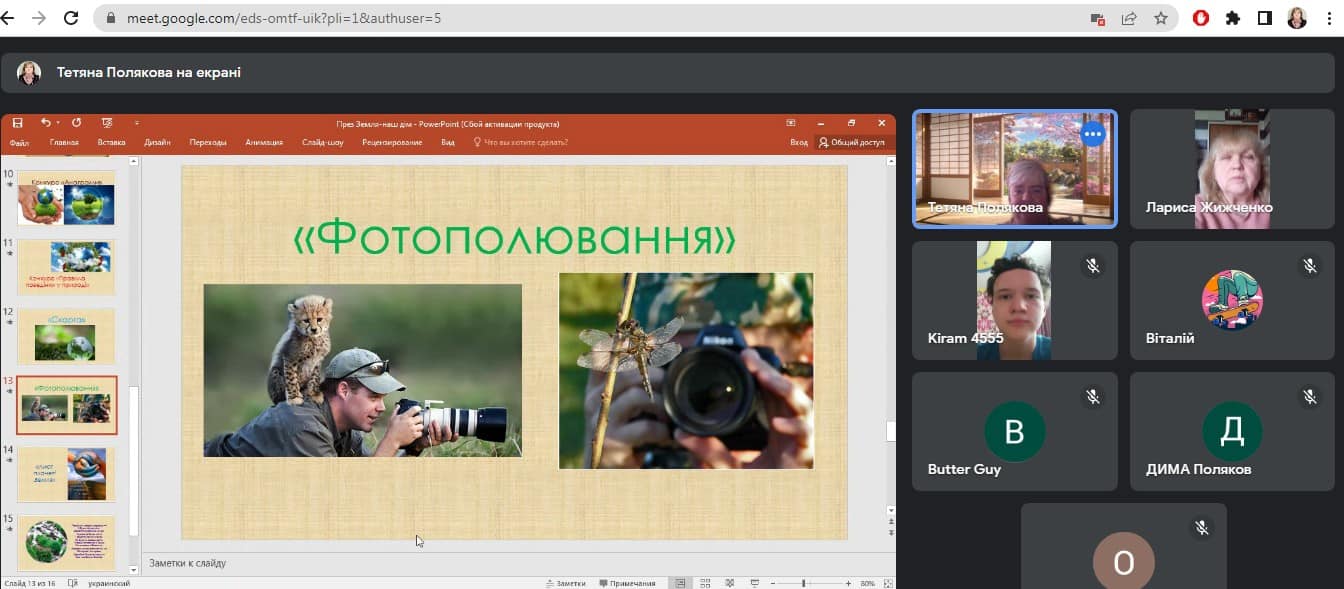The image size is (1344, 589).
Task: Click the PowerPoint save icon
Action: (17, 123)
